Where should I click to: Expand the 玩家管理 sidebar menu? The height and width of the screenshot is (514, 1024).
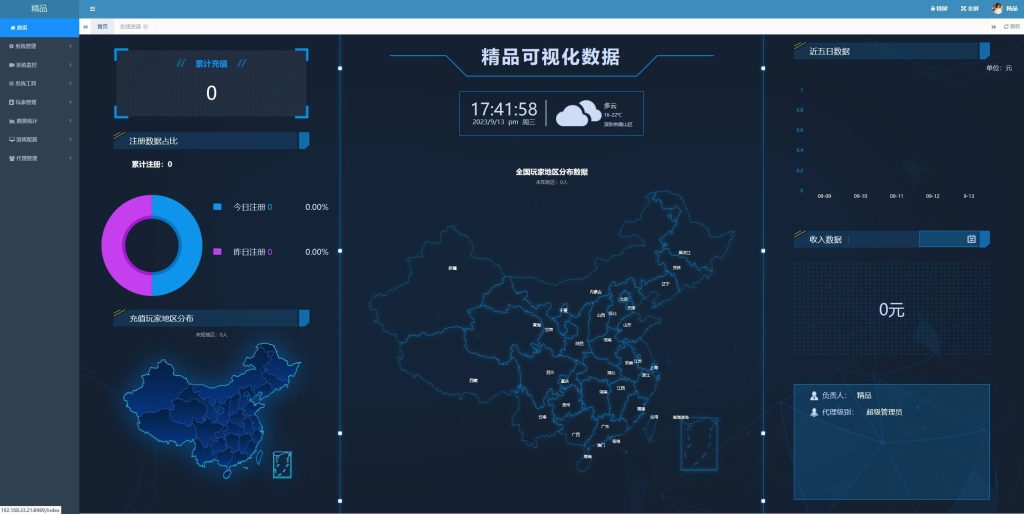click(39, 103)
